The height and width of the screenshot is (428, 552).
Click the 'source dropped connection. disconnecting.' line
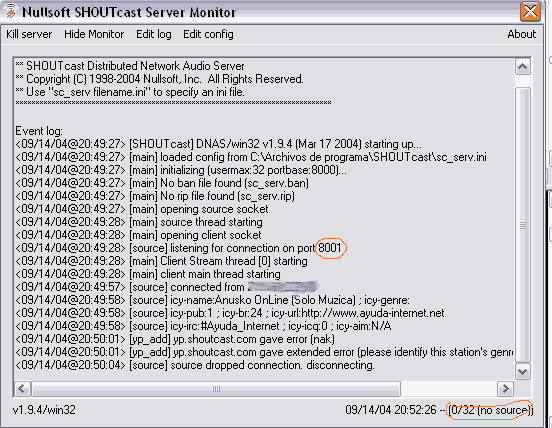pos(195,365)
